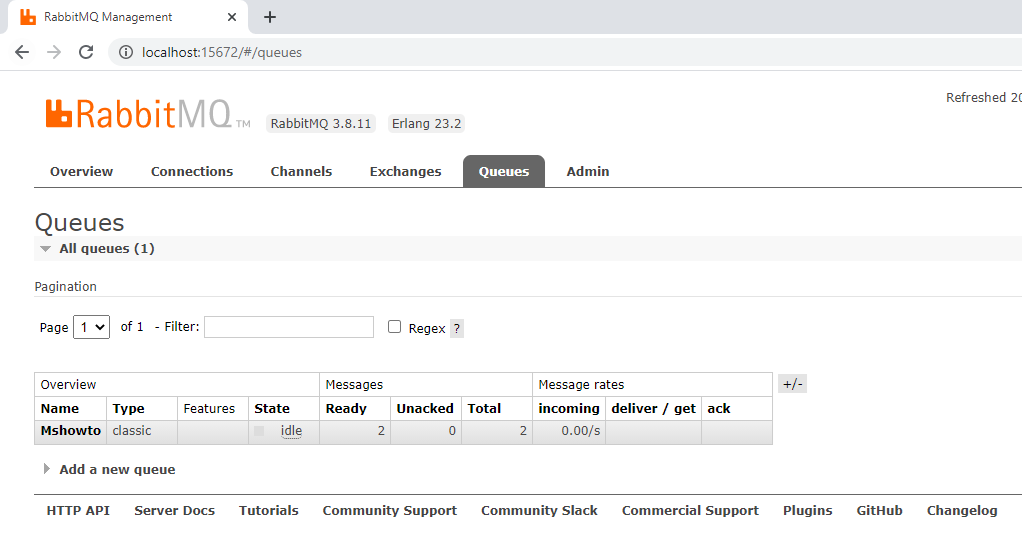Click the grey state indicator square
The height and width of the screenshot is (544, 1022).
(x=259, y=431)
